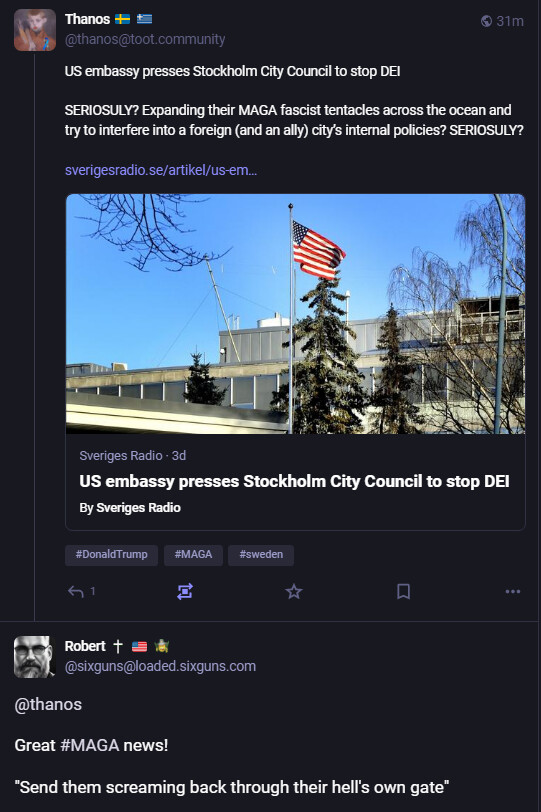
Task: Click the 31m post timestamp
Action: point(509,21)
